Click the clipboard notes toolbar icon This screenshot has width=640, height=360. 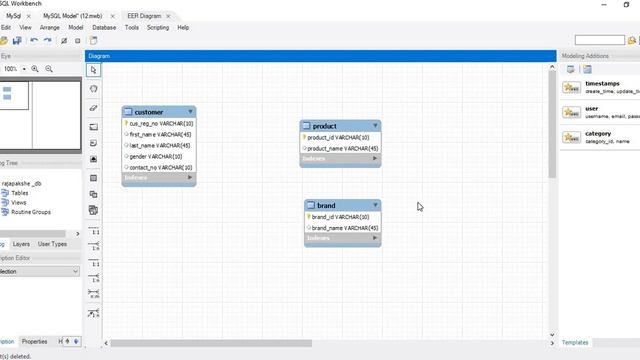93,40
